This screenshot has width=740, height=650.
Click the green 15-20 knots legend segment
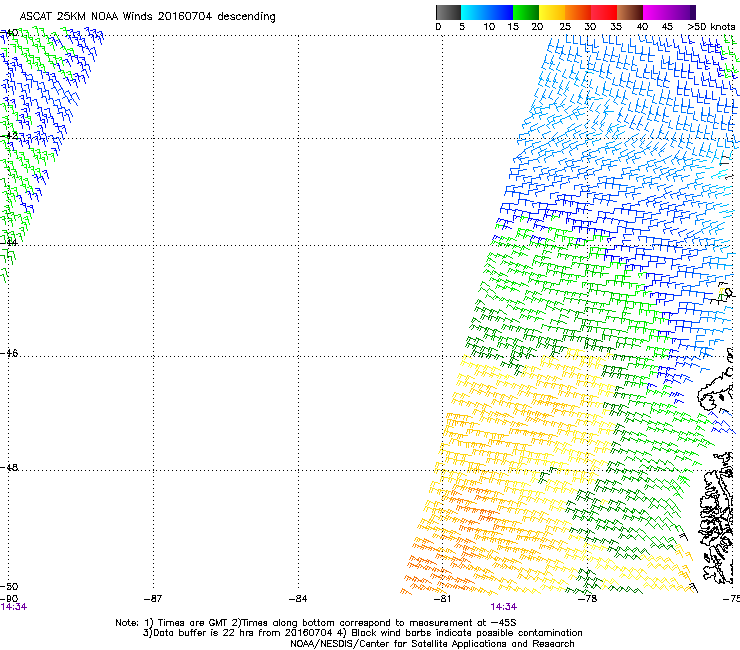pyautogui.click(x=526, y=12)
